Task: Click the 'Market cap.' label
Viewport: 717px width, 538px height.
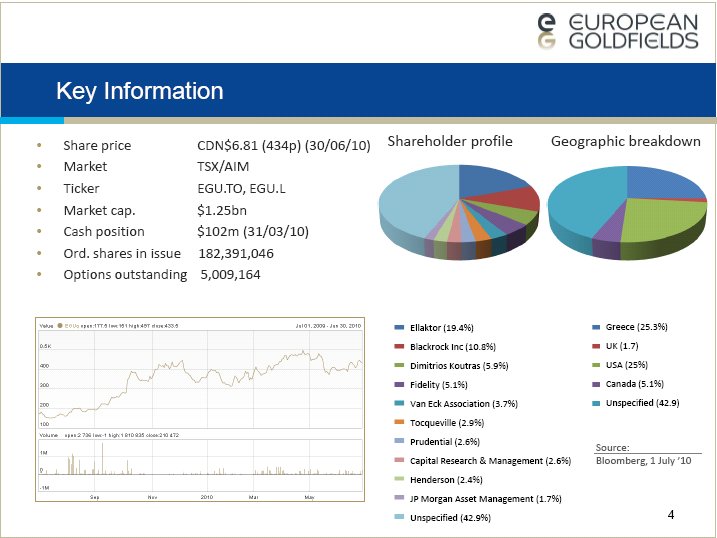Action: [x=99, y=210]
